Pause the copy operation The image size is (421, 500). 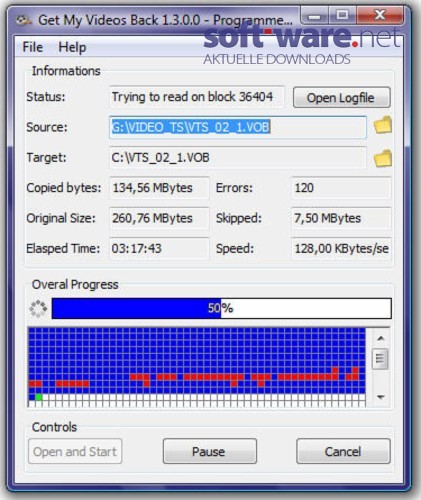coord(210,451)
